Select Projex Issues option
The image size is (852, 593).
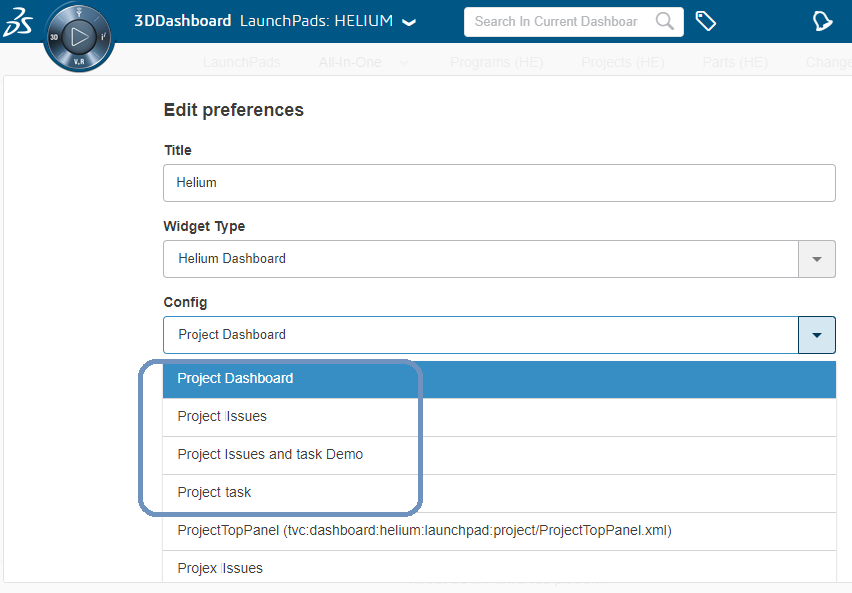coord(220,569)
